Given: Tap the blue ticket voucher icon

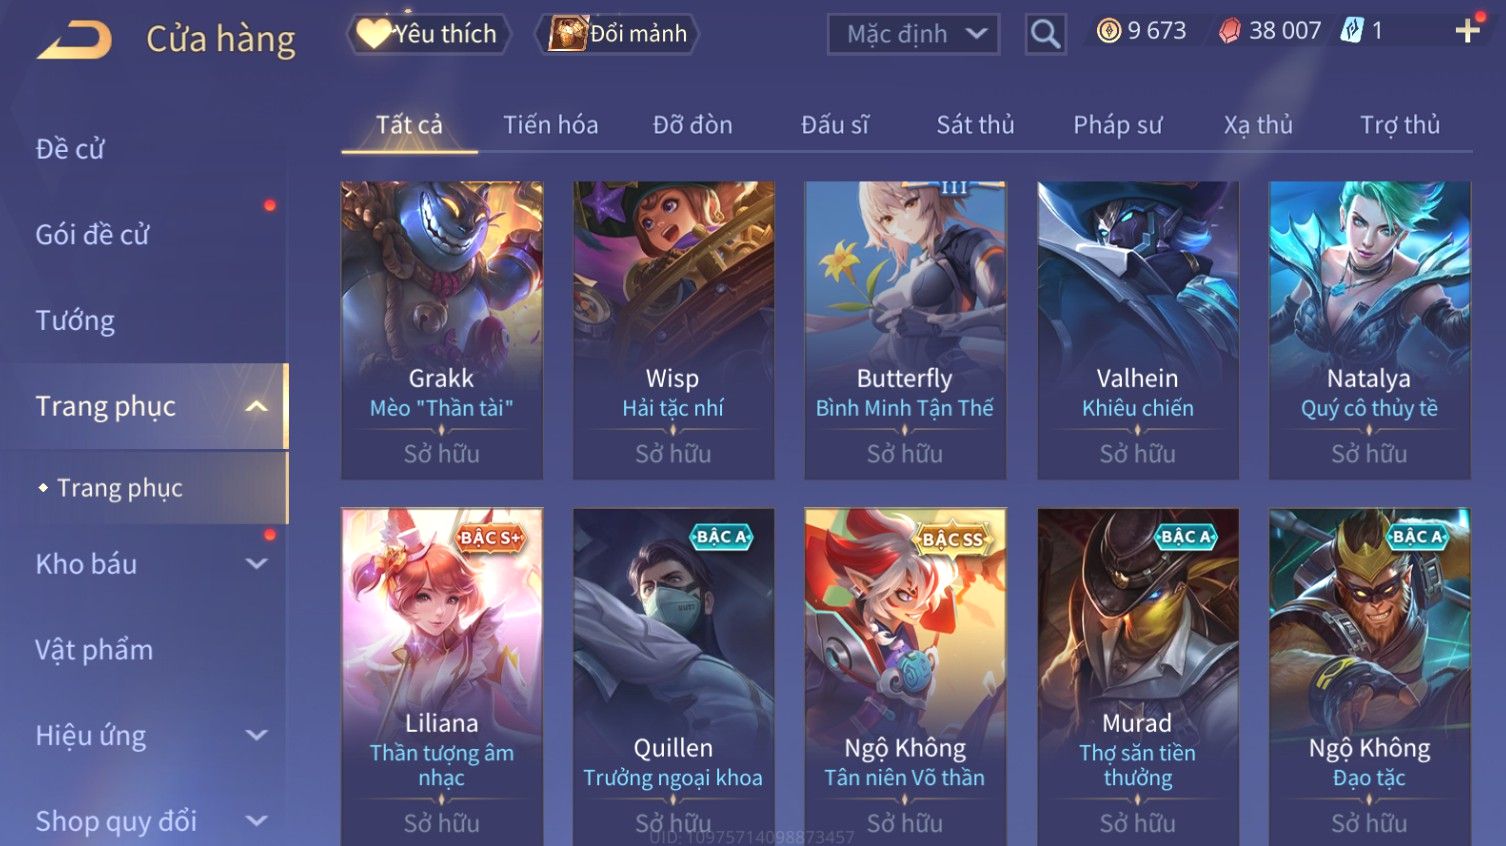Looking at the screenshot, I should tap(1352, 30).
